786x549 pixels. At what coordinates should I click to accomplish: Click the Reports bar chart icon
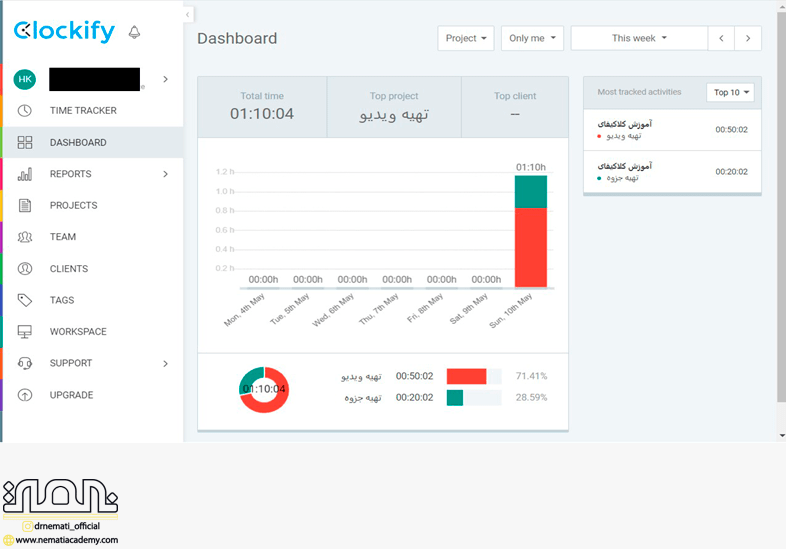pyautogui.click(x=25, y=174)
